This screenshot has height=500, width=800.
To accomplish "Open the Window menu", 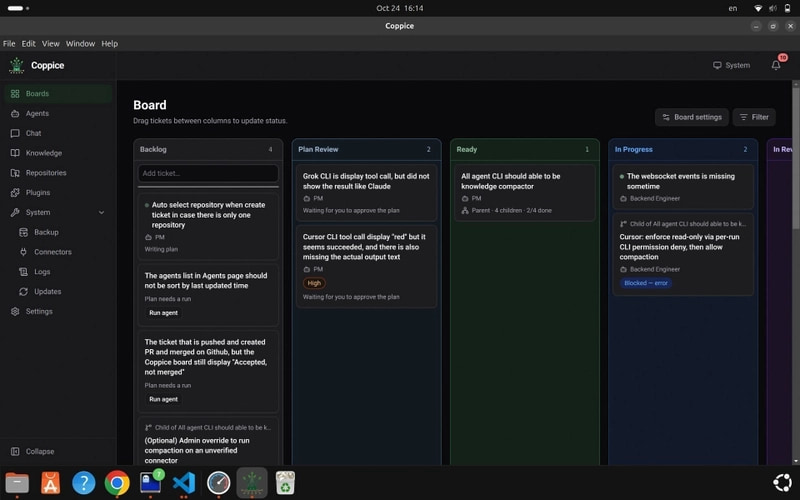I will [x=80, y=44].
